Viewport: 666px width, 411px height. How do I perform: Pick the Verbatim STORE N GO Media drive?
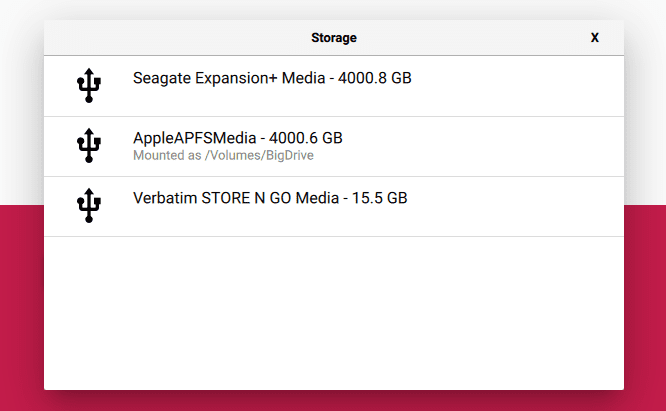tap(334, 206)
